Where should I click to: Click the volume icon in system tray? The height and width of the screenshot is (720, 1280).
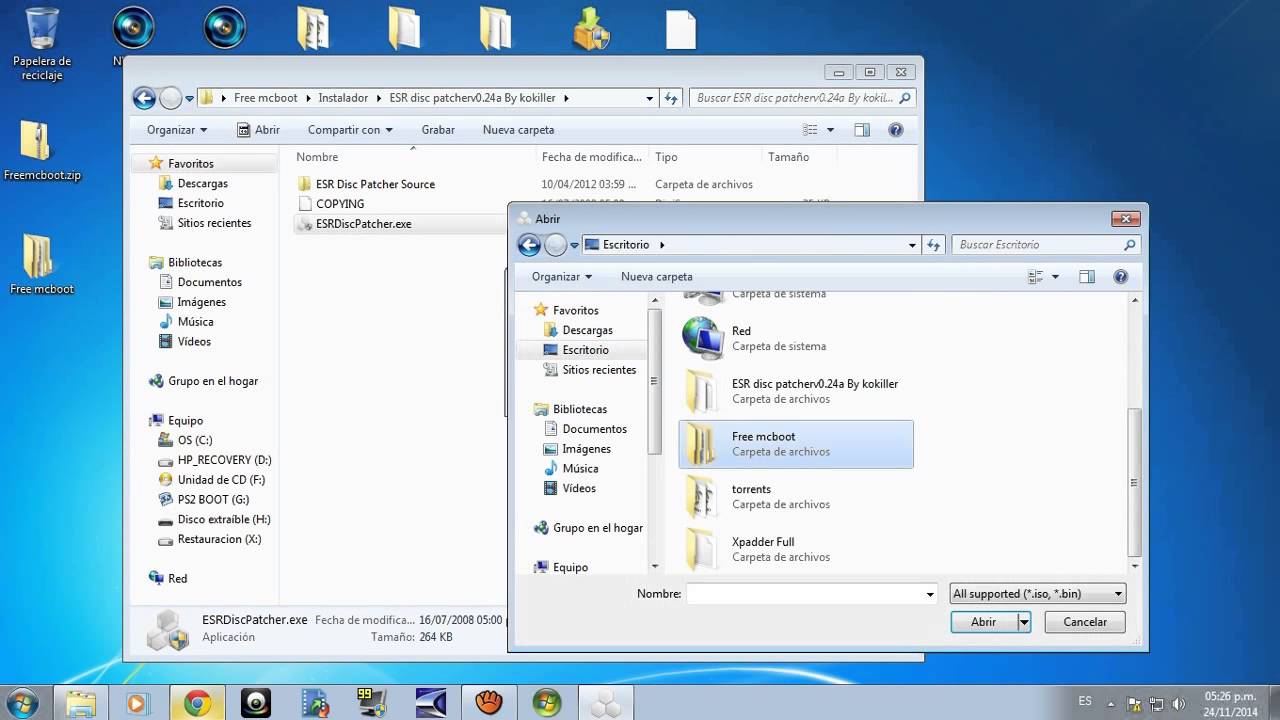(x=1177, y=704)
